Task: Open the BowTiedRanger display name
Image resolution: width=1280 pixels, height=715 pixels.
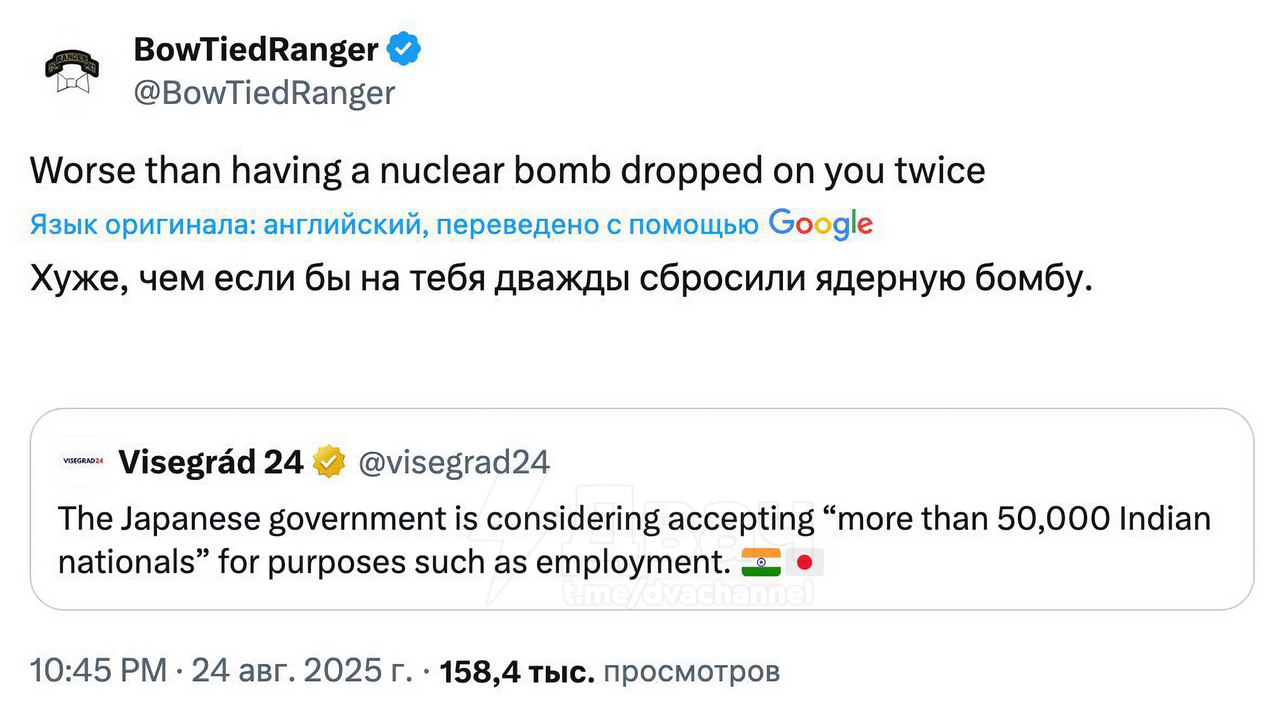Action: click(255, 49)
